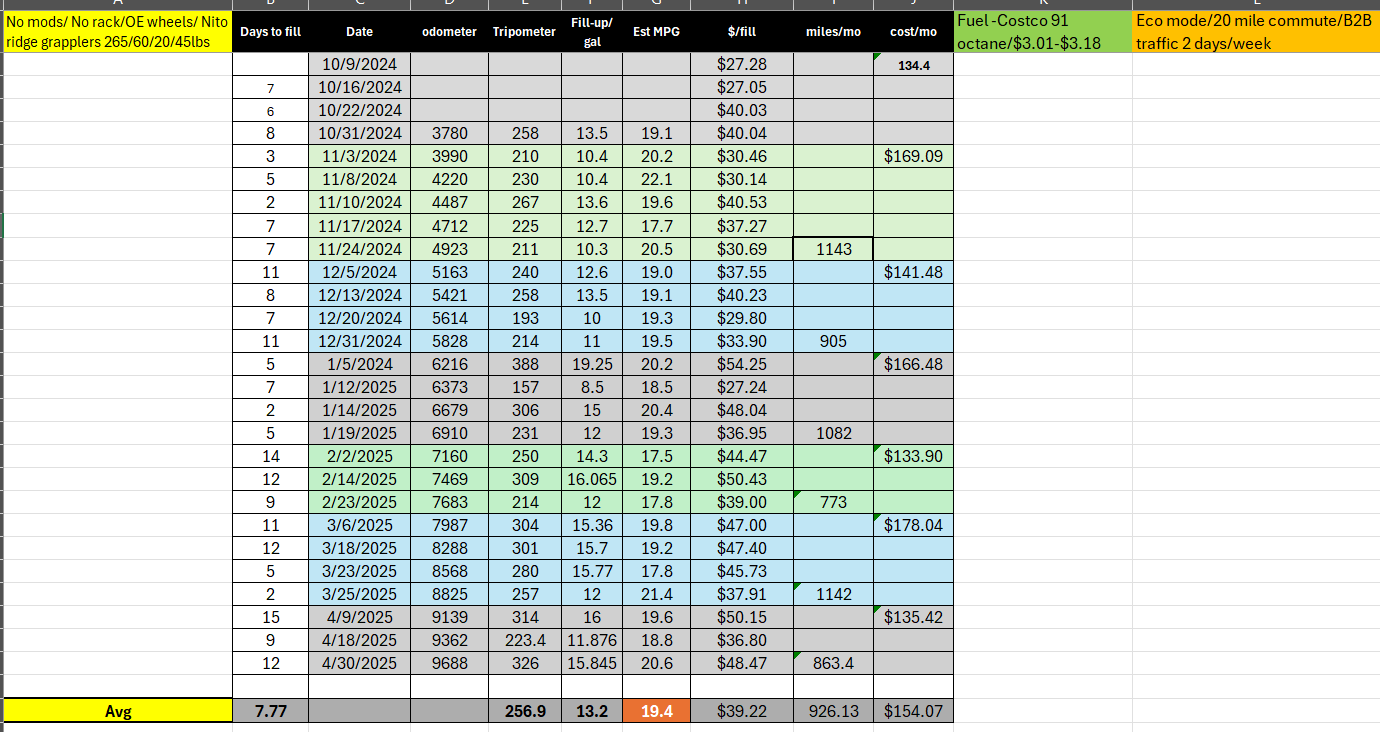The height and width of the screenshot is (732, 1380).
Task: Select the orange average MPG cell 19.4
Action: (x=656, y=711)
